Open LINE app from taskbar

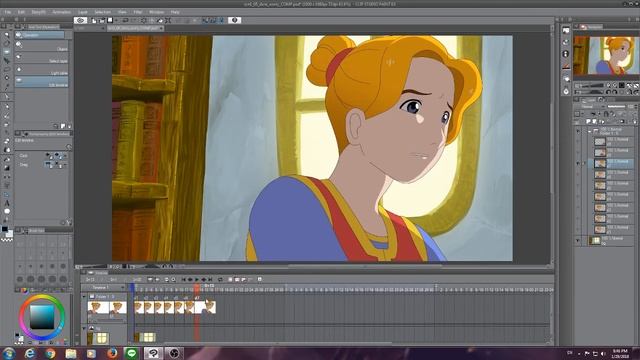tap(131, 353)
